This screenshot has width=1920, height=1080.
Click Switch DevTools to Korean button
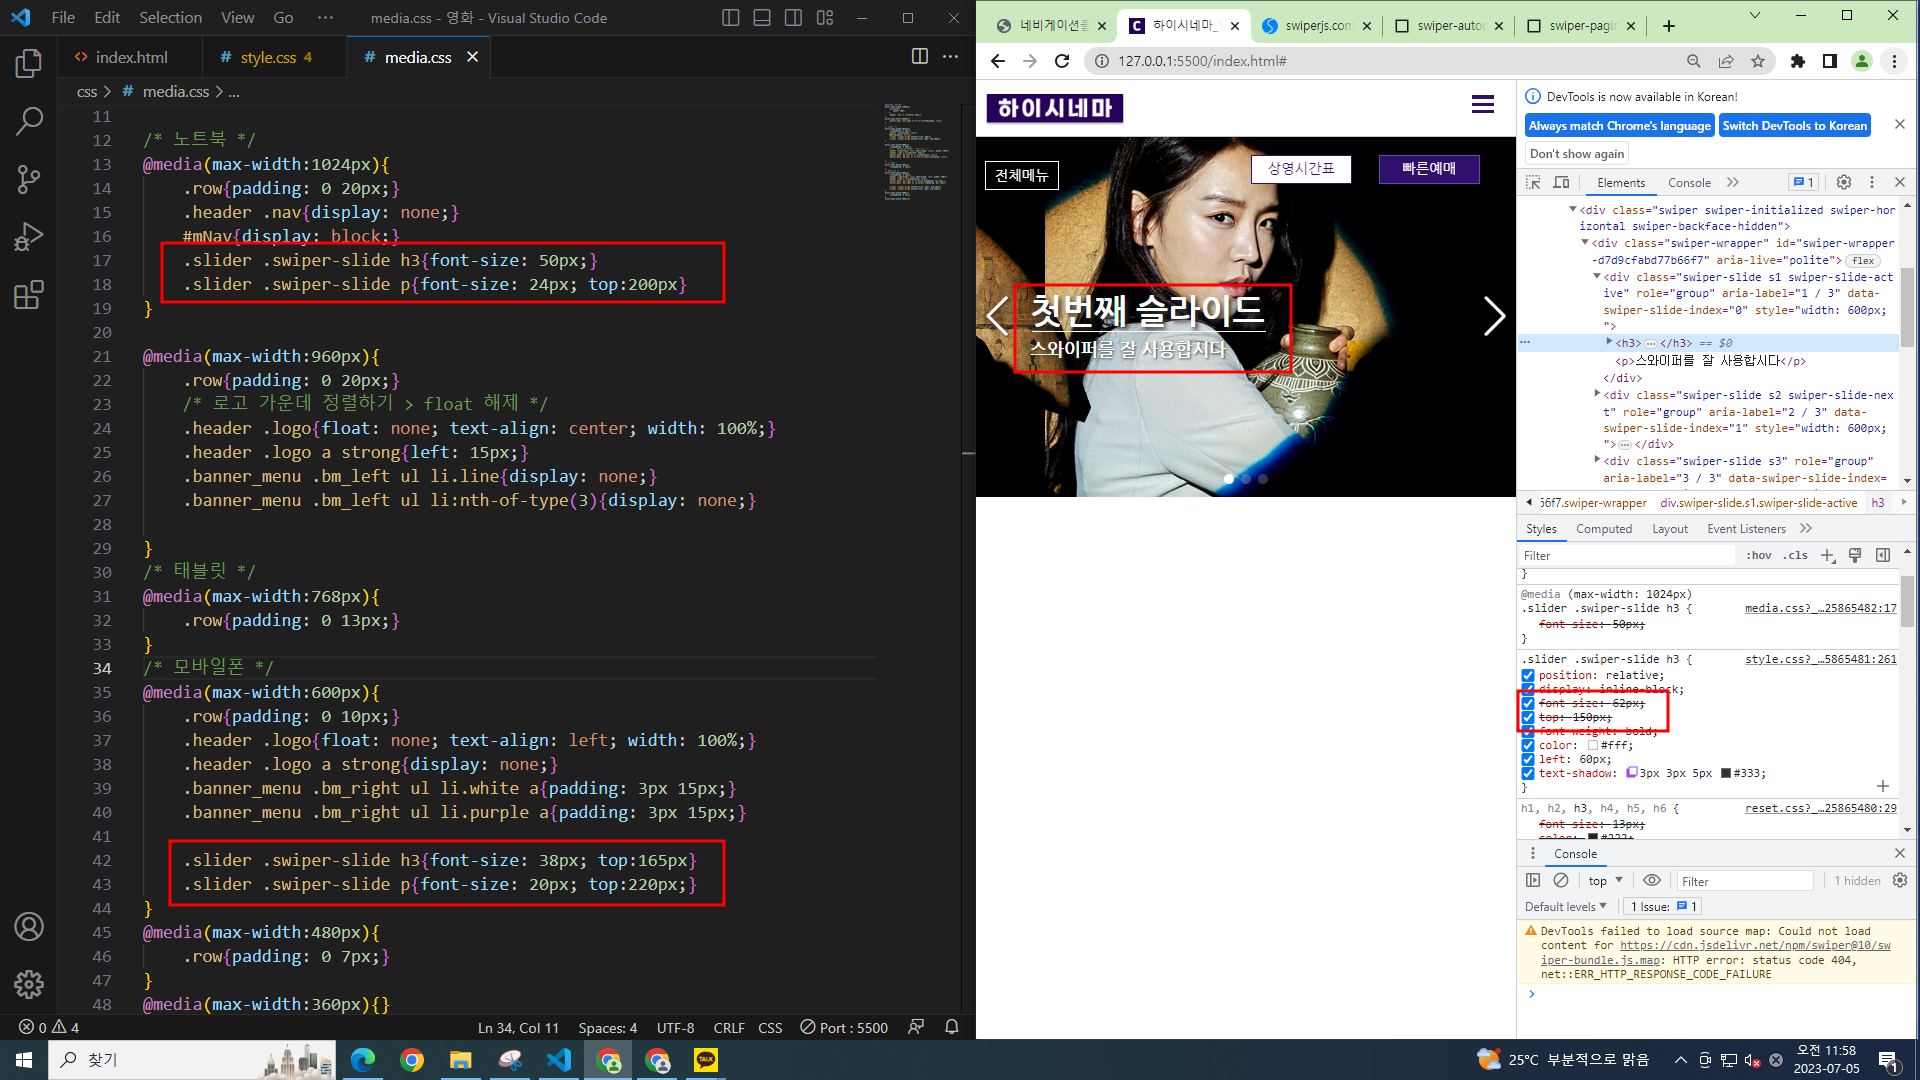pos(1794,125)
